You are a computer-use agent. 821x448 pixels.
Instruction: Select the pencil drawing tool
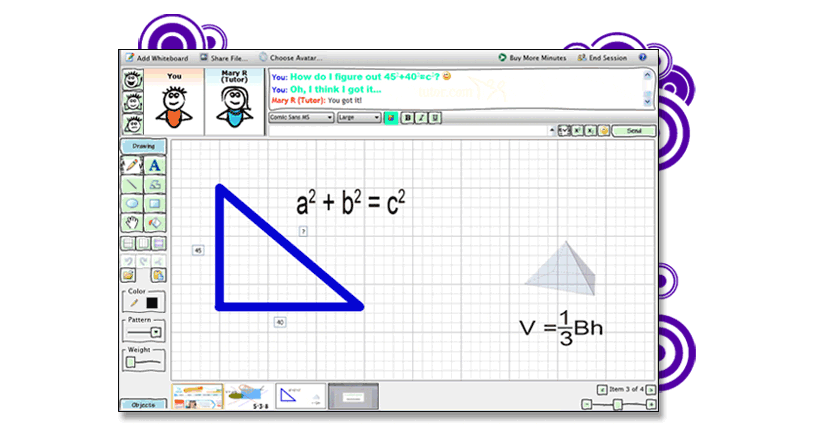(131, 165)
